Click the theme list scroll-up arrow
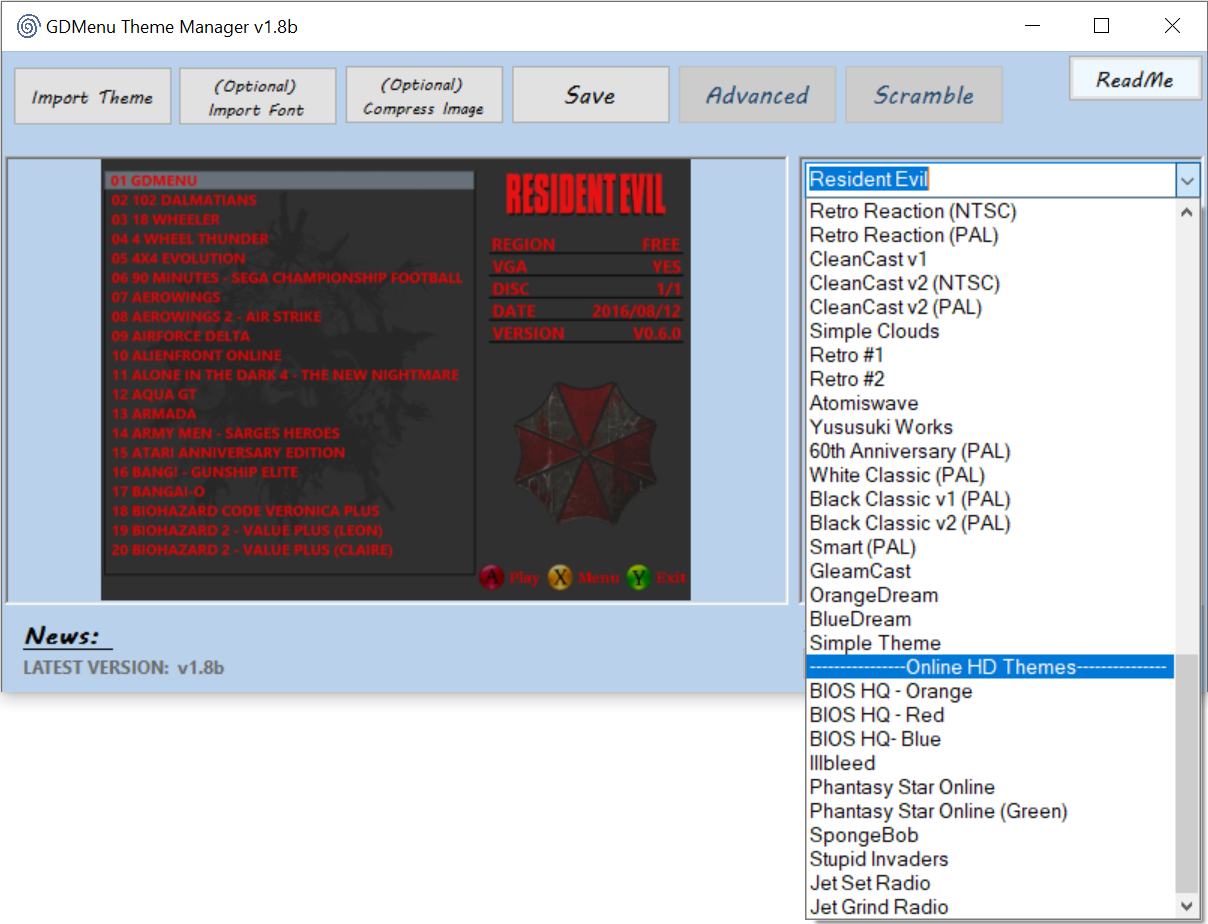Screen dimensions: 1208x924 pos(1187,211)
